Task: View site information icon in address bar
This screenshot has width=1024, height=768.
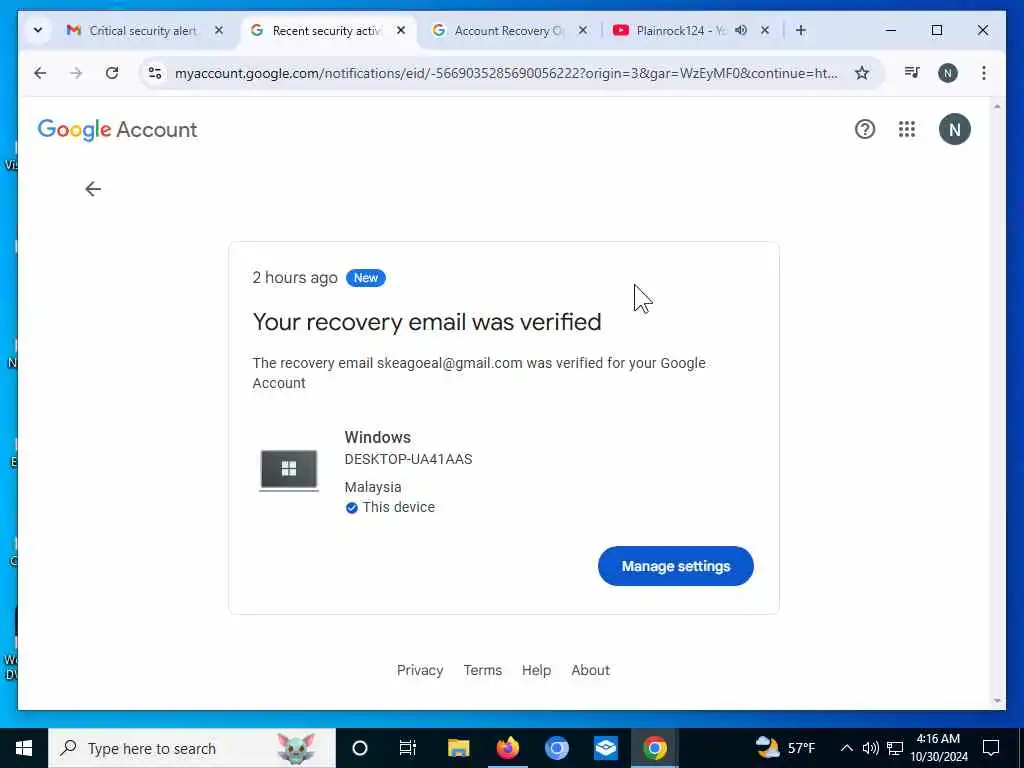Action: (155, 73)
